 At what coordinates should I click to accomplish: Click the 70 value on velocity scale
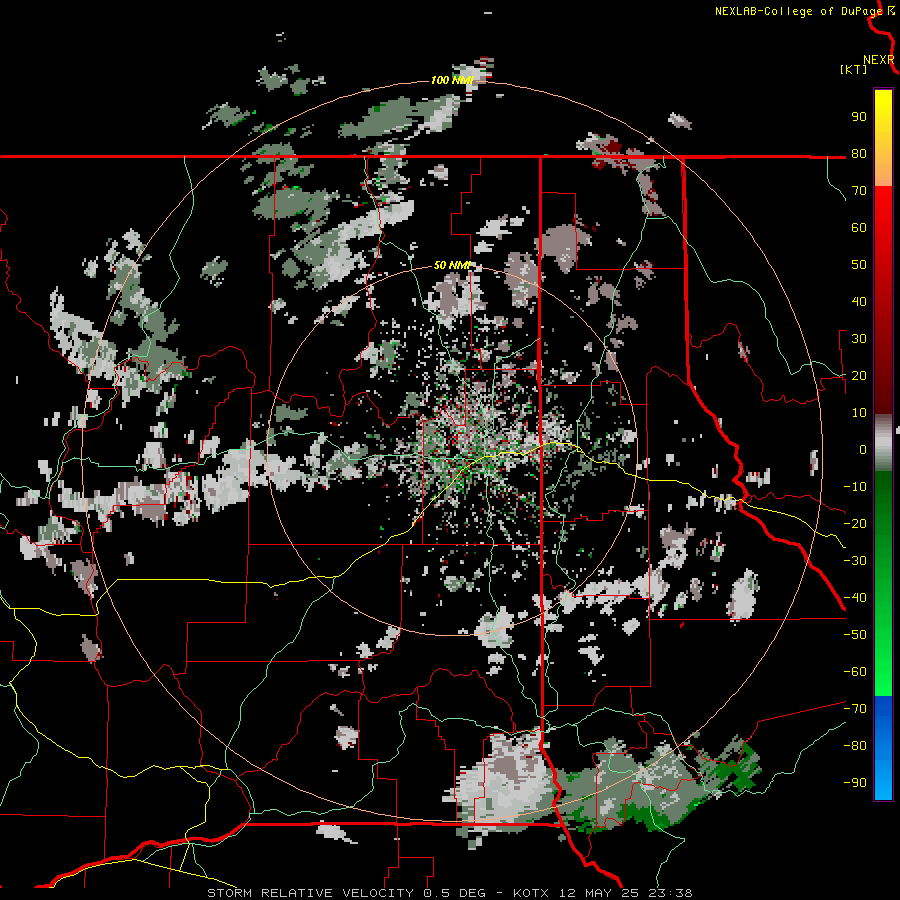click(x=859, y=191)
